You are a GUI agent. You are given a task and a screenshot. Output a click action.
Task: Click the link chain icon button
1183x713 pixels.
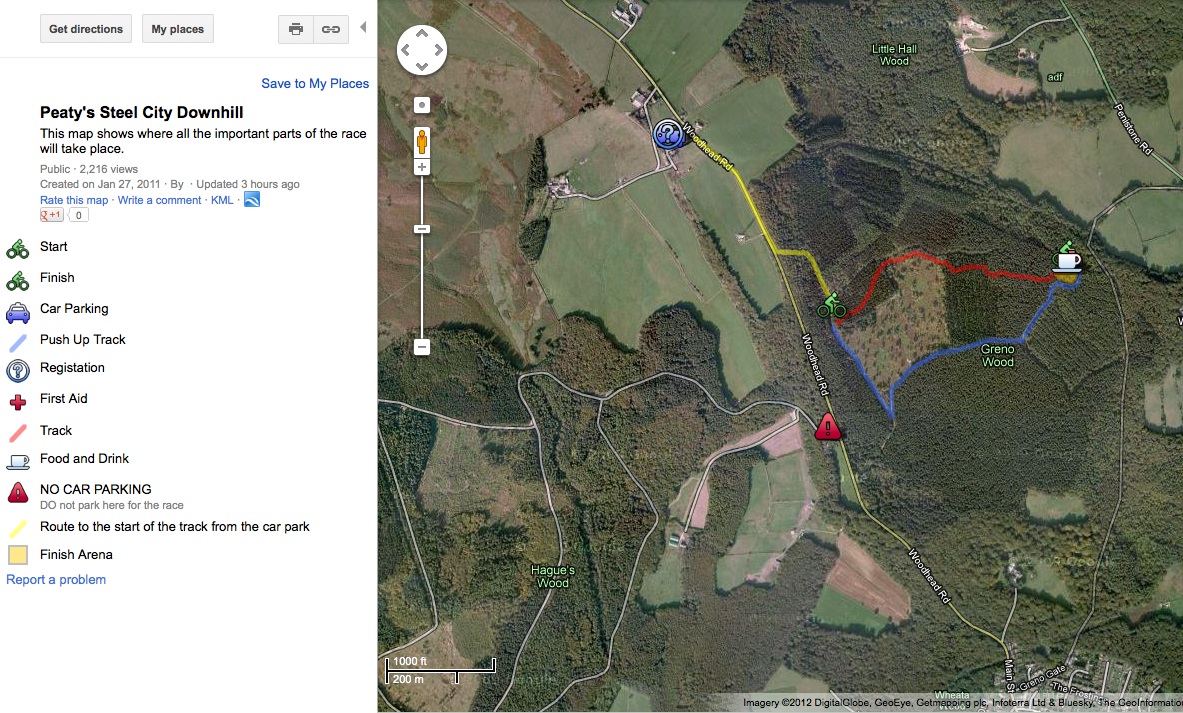pos(330,29)
